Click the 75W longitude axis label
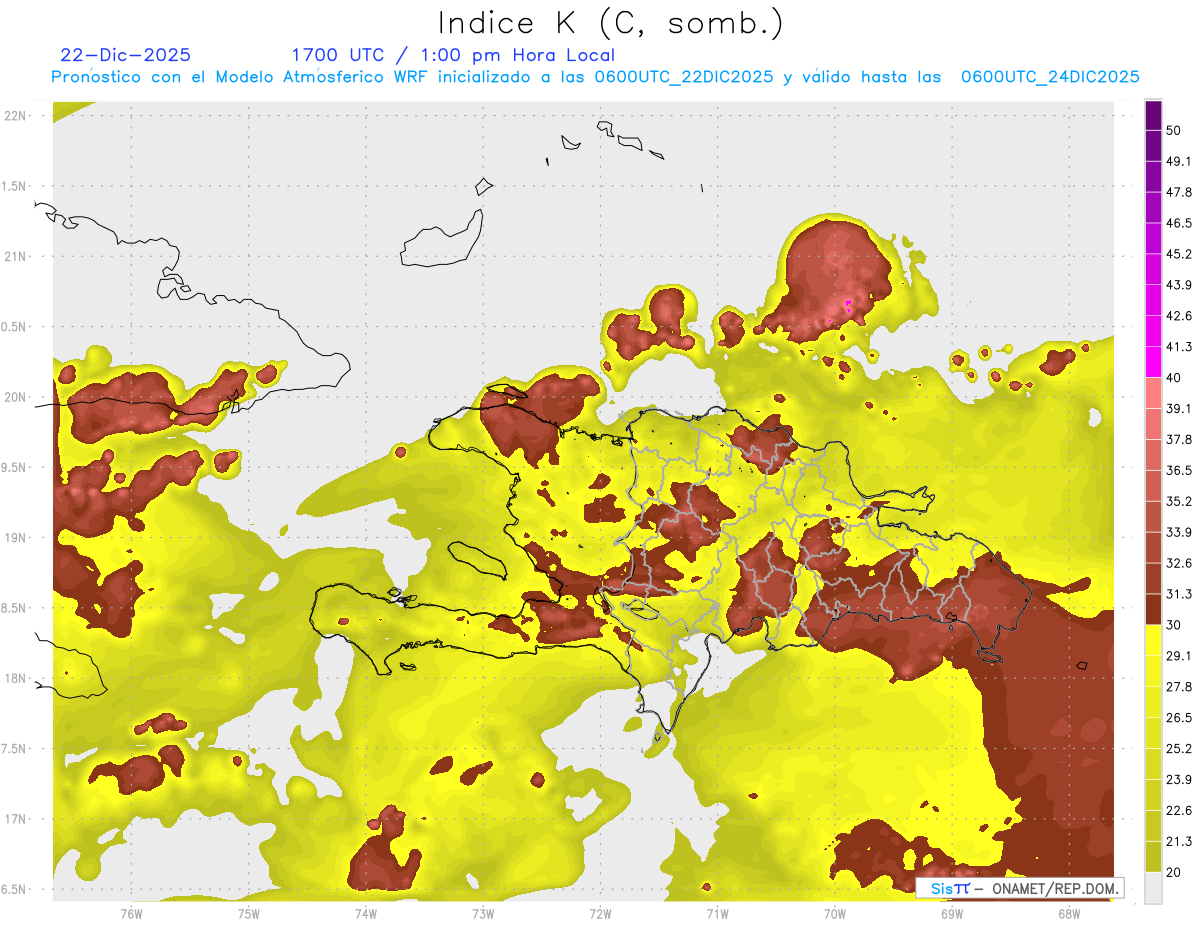 click(x=248, y=913)
